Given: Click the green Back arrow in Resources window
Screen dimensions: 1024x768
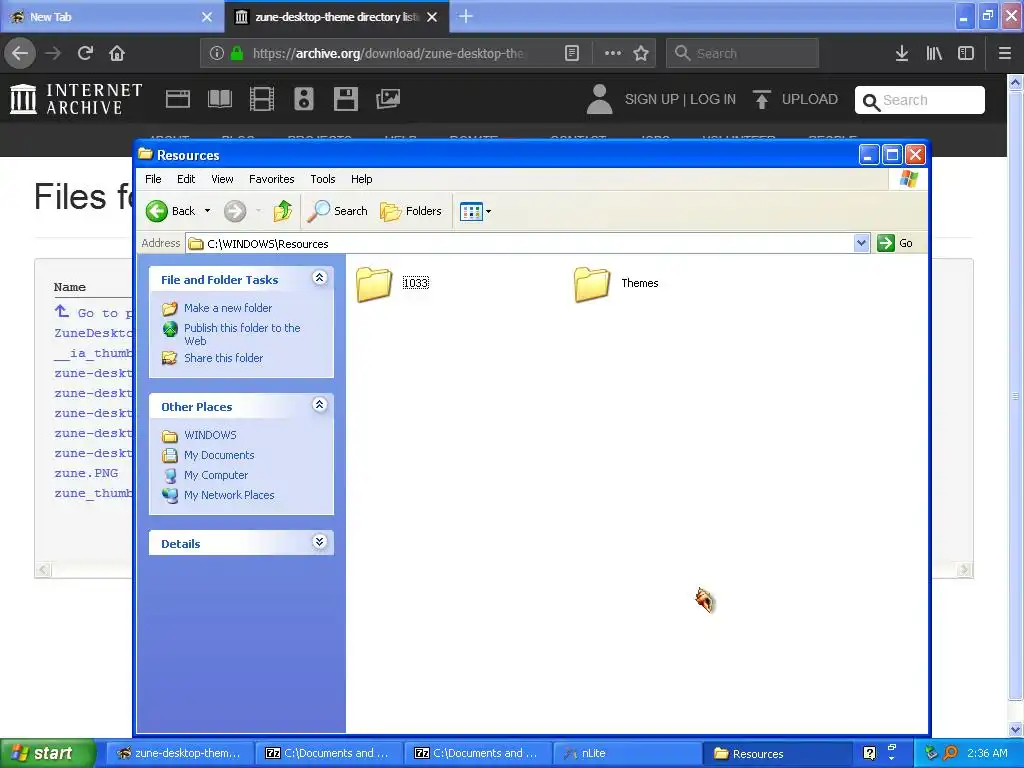Looking at the screenshot, I should coord(157,211).
